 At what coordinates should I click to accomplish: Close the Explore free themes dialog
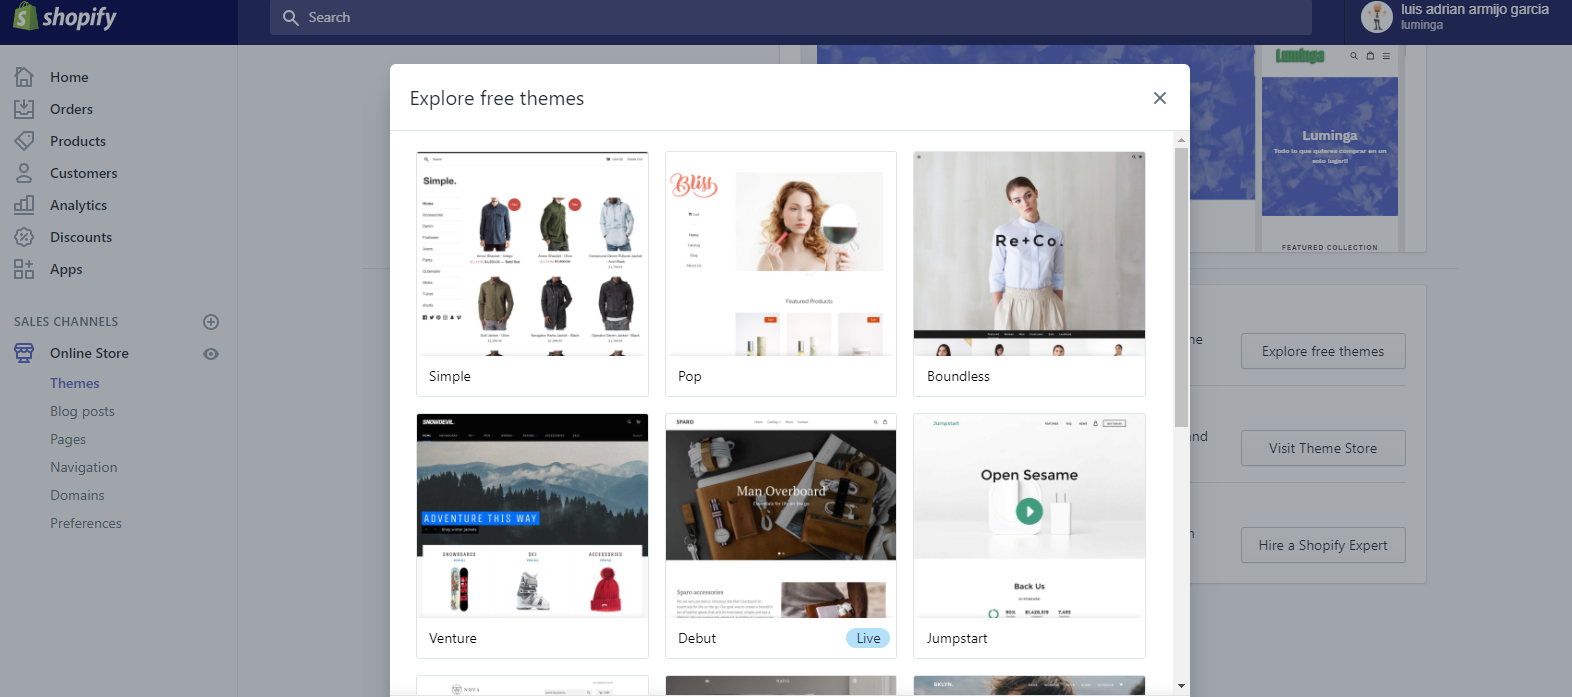(1160, 98)
